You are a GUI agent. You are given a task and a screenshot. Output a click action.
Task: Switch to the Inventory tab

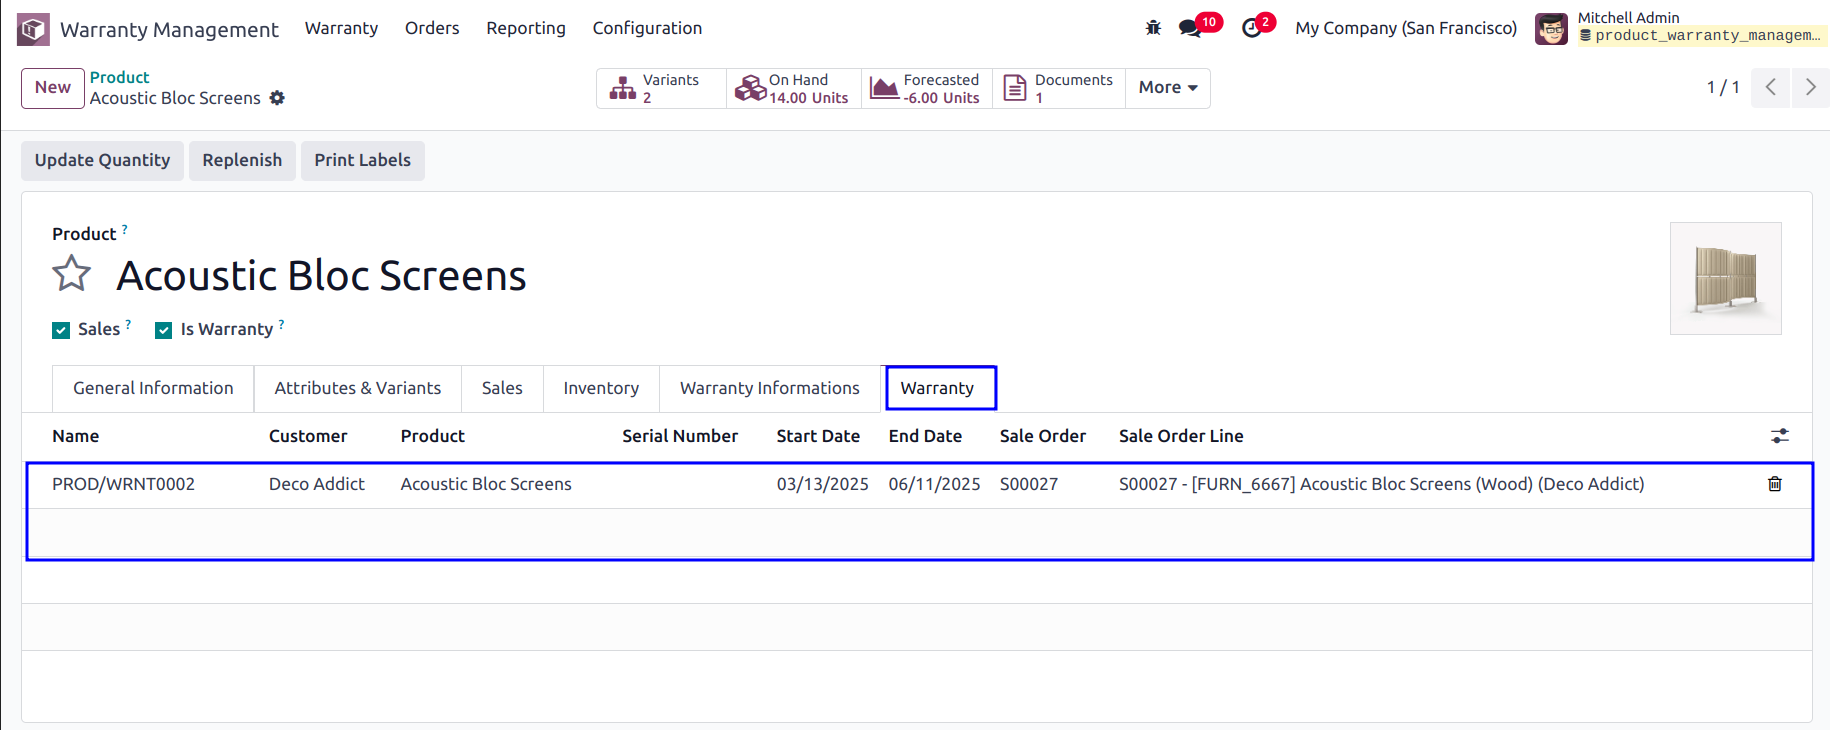coord(601,388)
